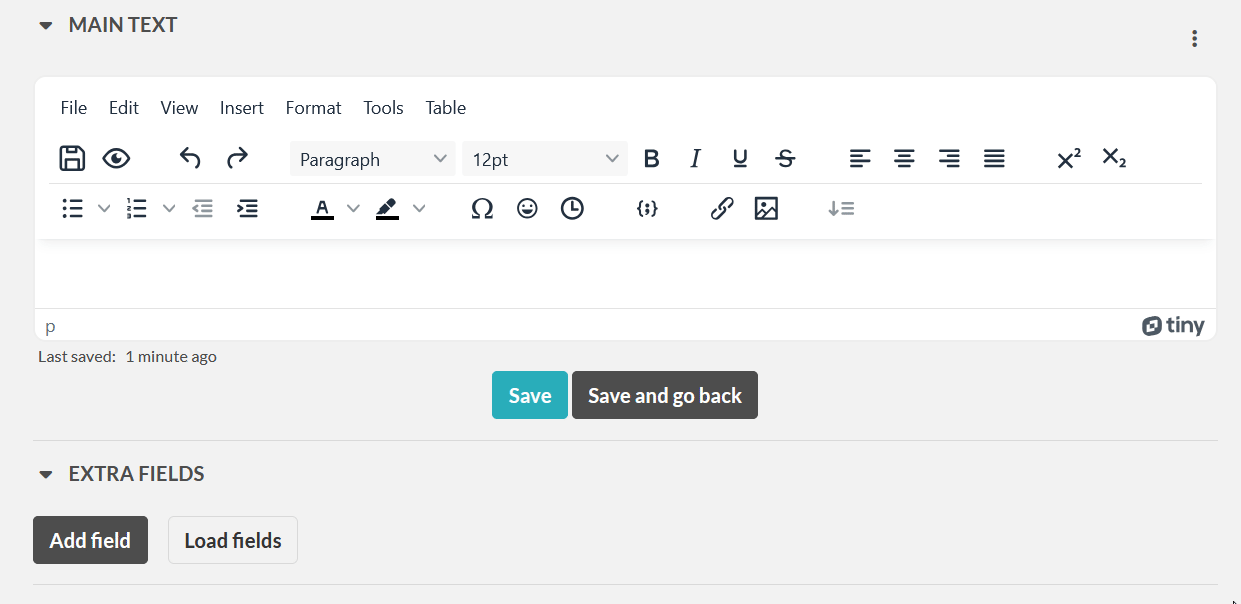
Task: Open the text color picker arrow
Action: click(x=353, y=208)
